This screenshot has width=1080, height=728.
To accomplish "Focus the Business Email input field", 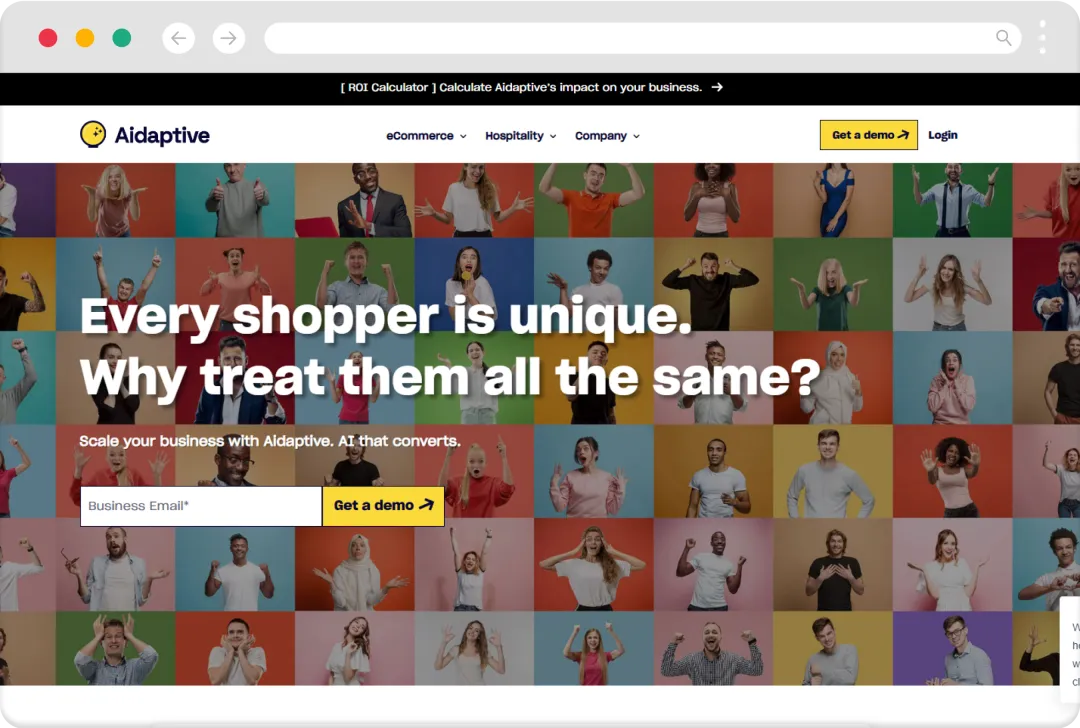I will point(201,506).
